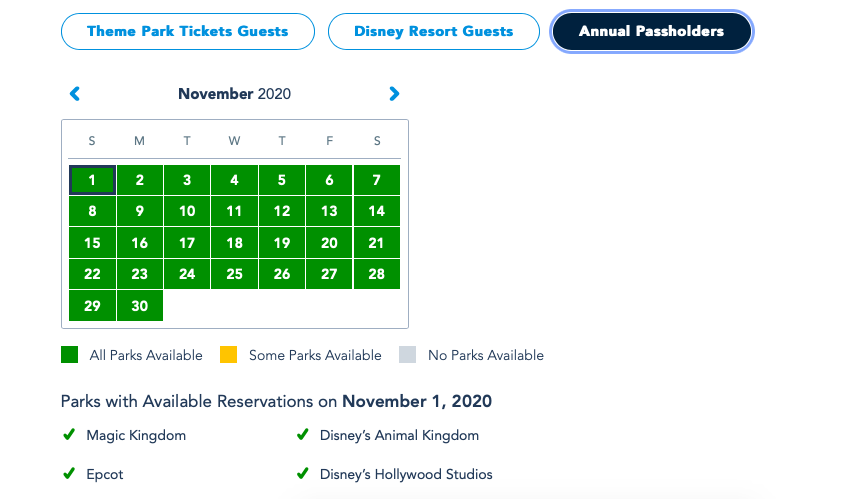Select the Theme Park Tickets Guests tab
The width and height of the screenshot is (846, 499).
187,31
